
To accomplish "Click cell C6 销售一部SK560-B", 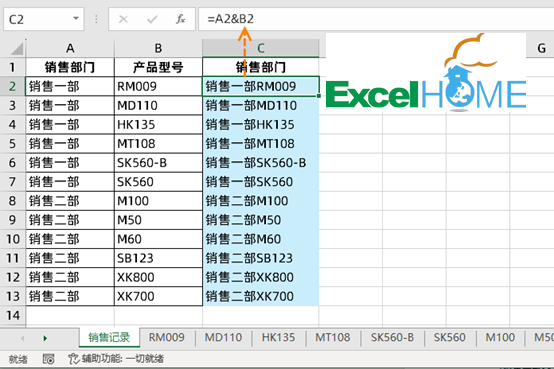I will [x=261, y=163].
